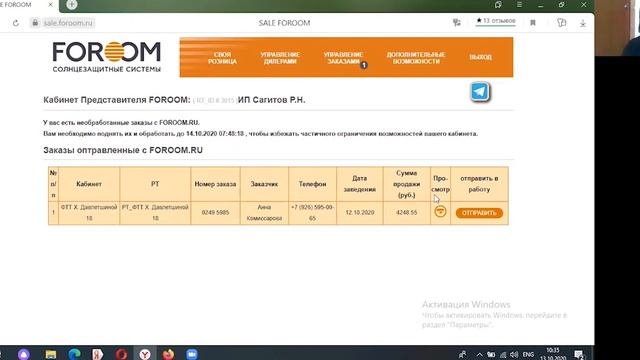Show hidden system tray icons
The width and height of the screenshot is (640, 360).
(479, 355)
